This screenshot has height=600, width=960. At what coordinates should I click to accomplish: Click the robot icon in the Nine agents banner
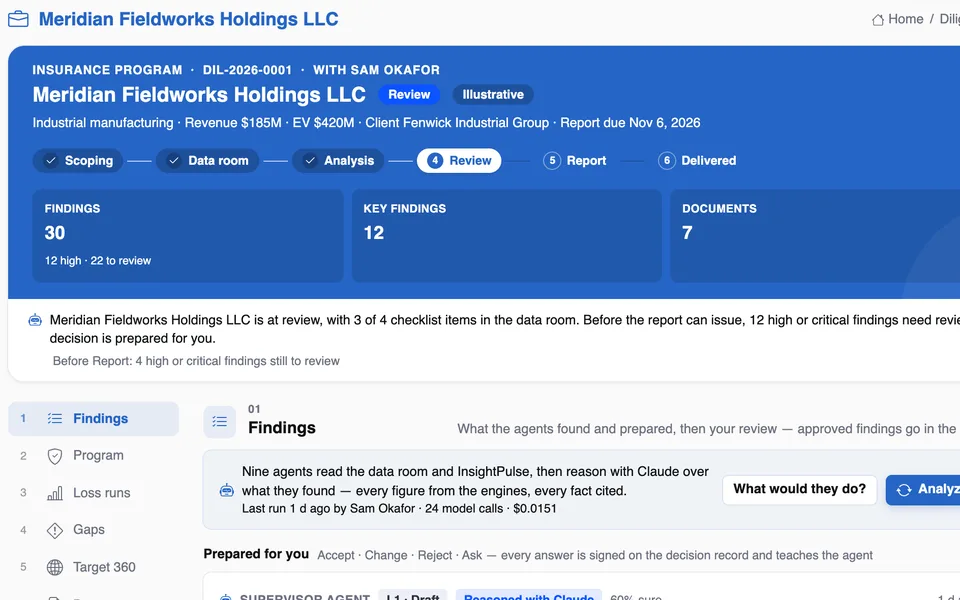[227, 490]
